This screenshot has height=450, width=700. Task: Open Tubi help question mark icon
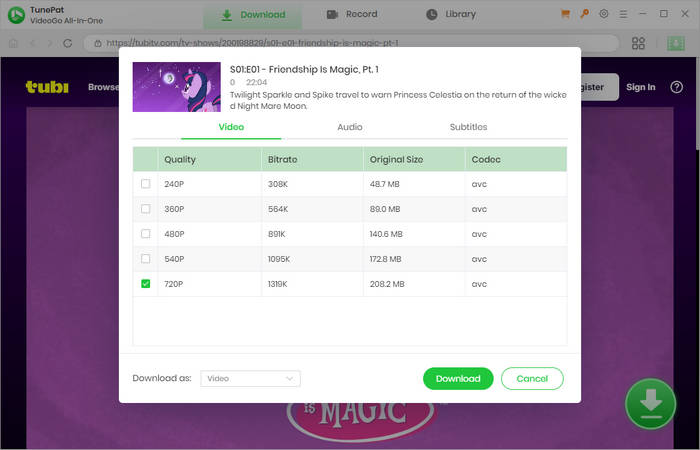(677, 87)
